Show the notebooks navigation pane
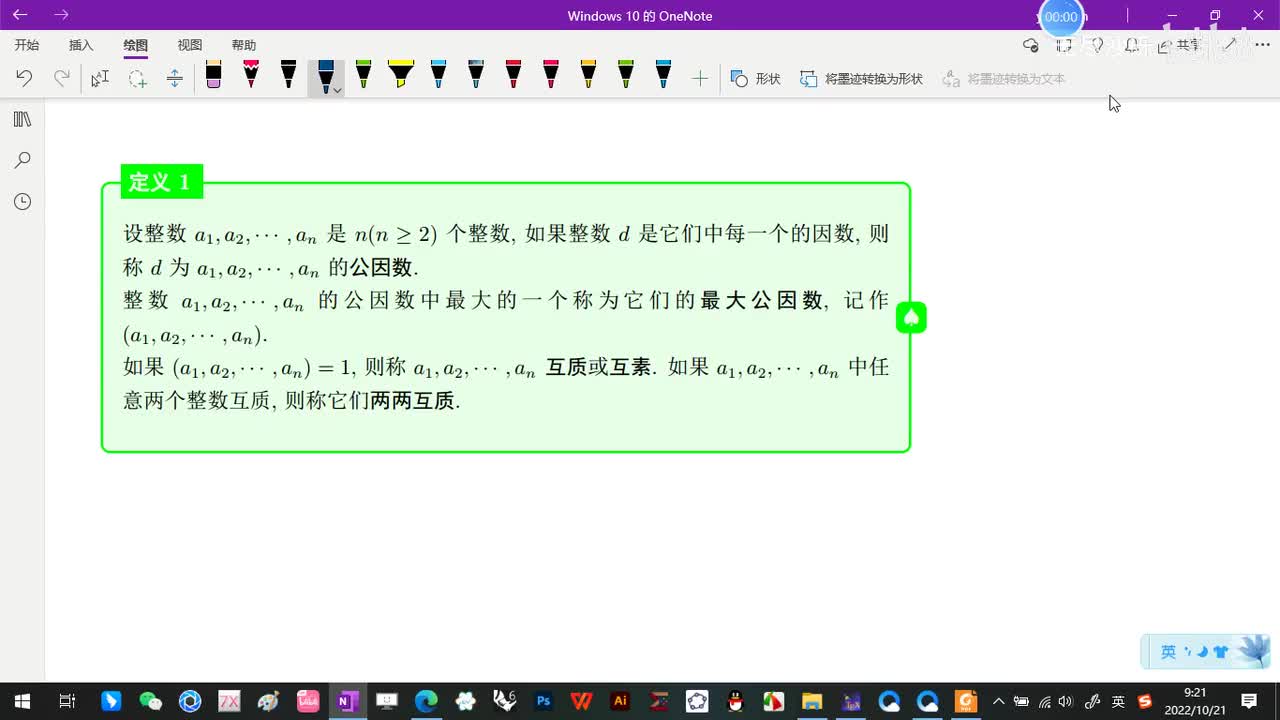This screenshot has height=720, width=1280. click(x=22, y=119)
